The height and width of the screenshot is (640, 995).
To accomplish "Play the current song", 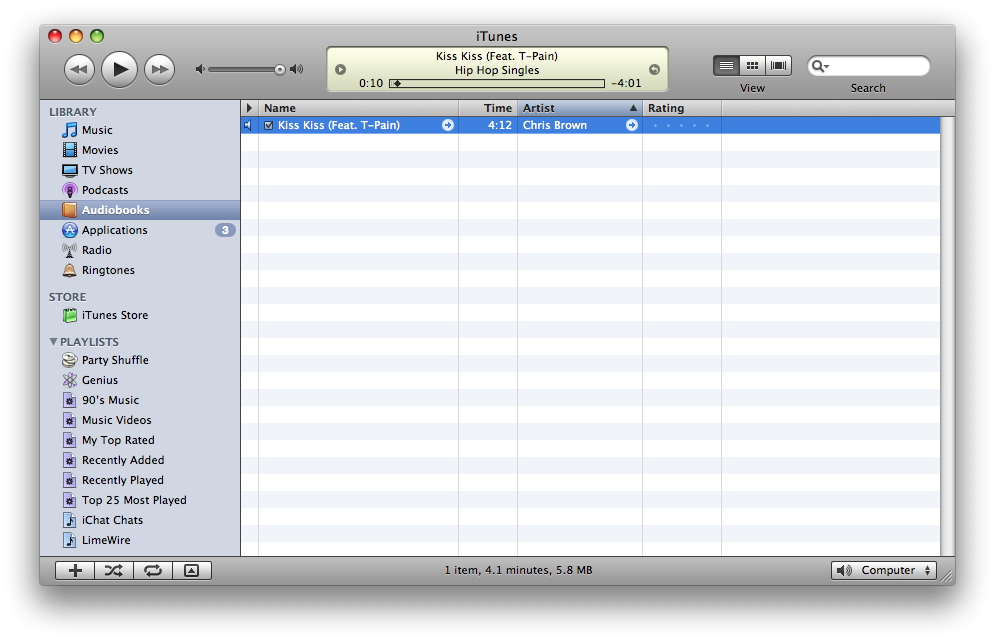I will 120,69.
